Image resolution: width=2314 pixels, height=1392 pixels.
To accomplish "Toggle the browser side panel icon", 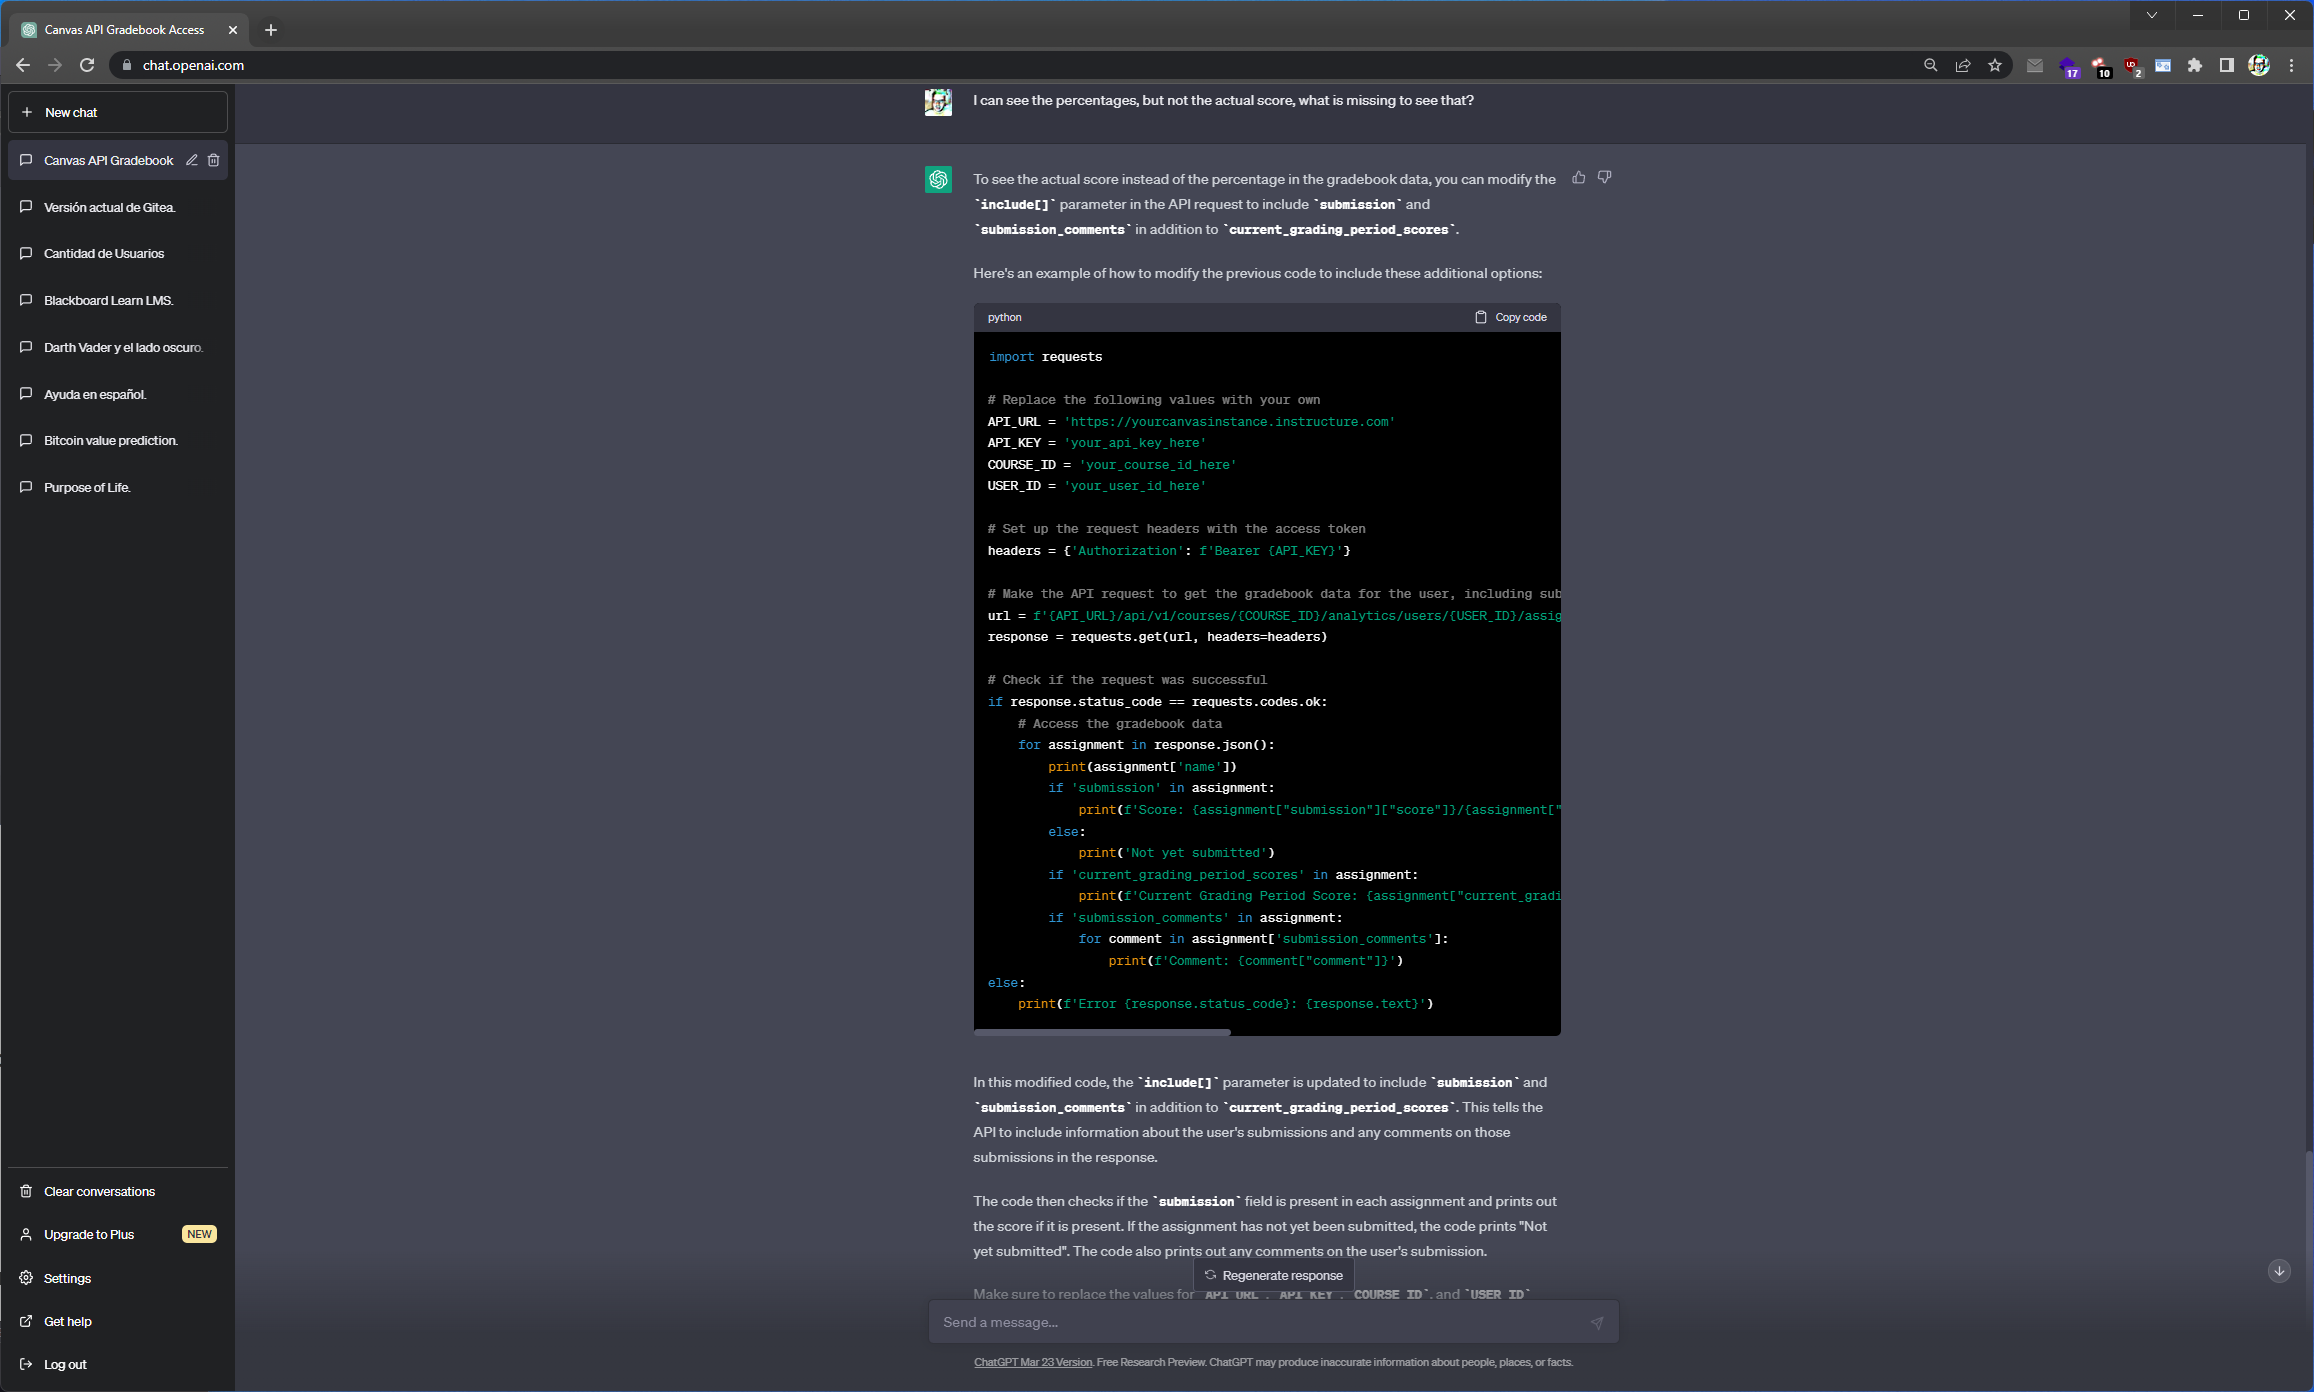I will click(2226, 65).
